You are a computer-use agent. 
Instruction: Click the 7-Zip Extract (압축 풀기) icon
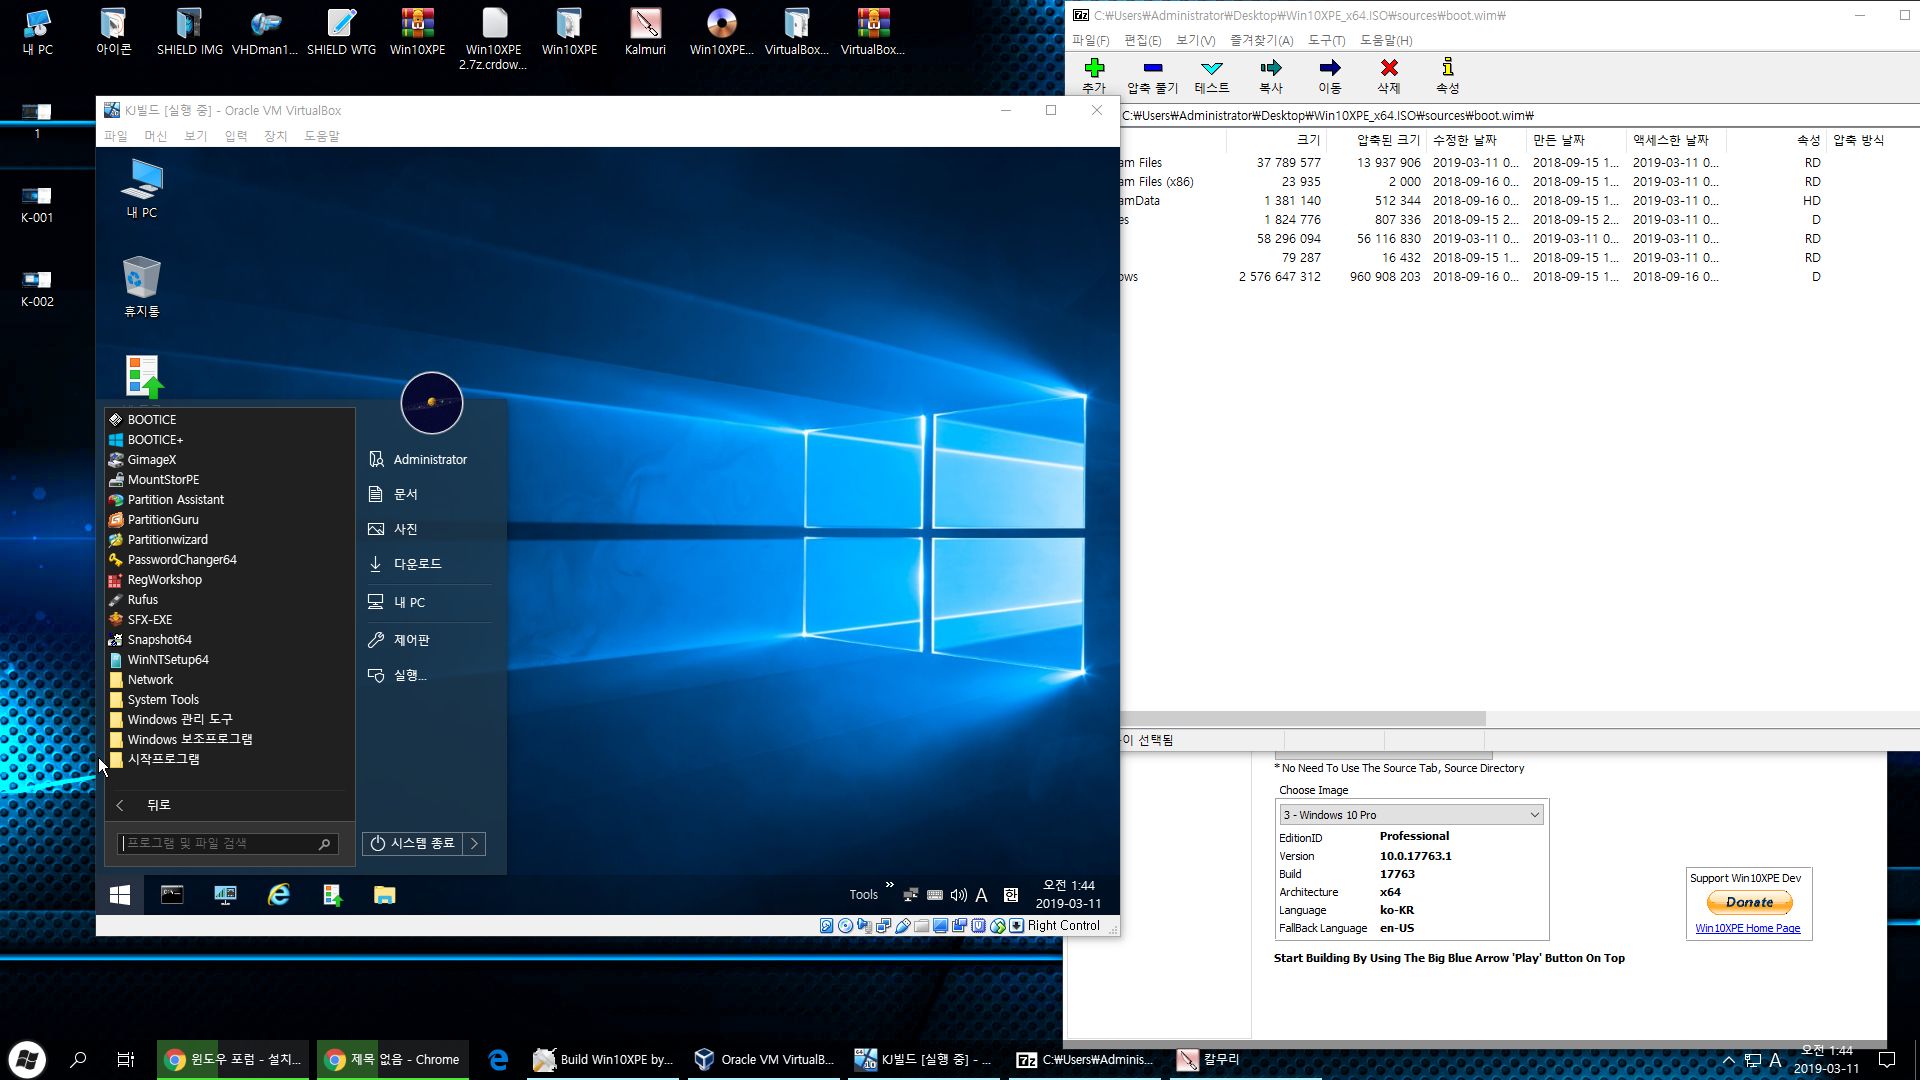tap(1153, 68)
